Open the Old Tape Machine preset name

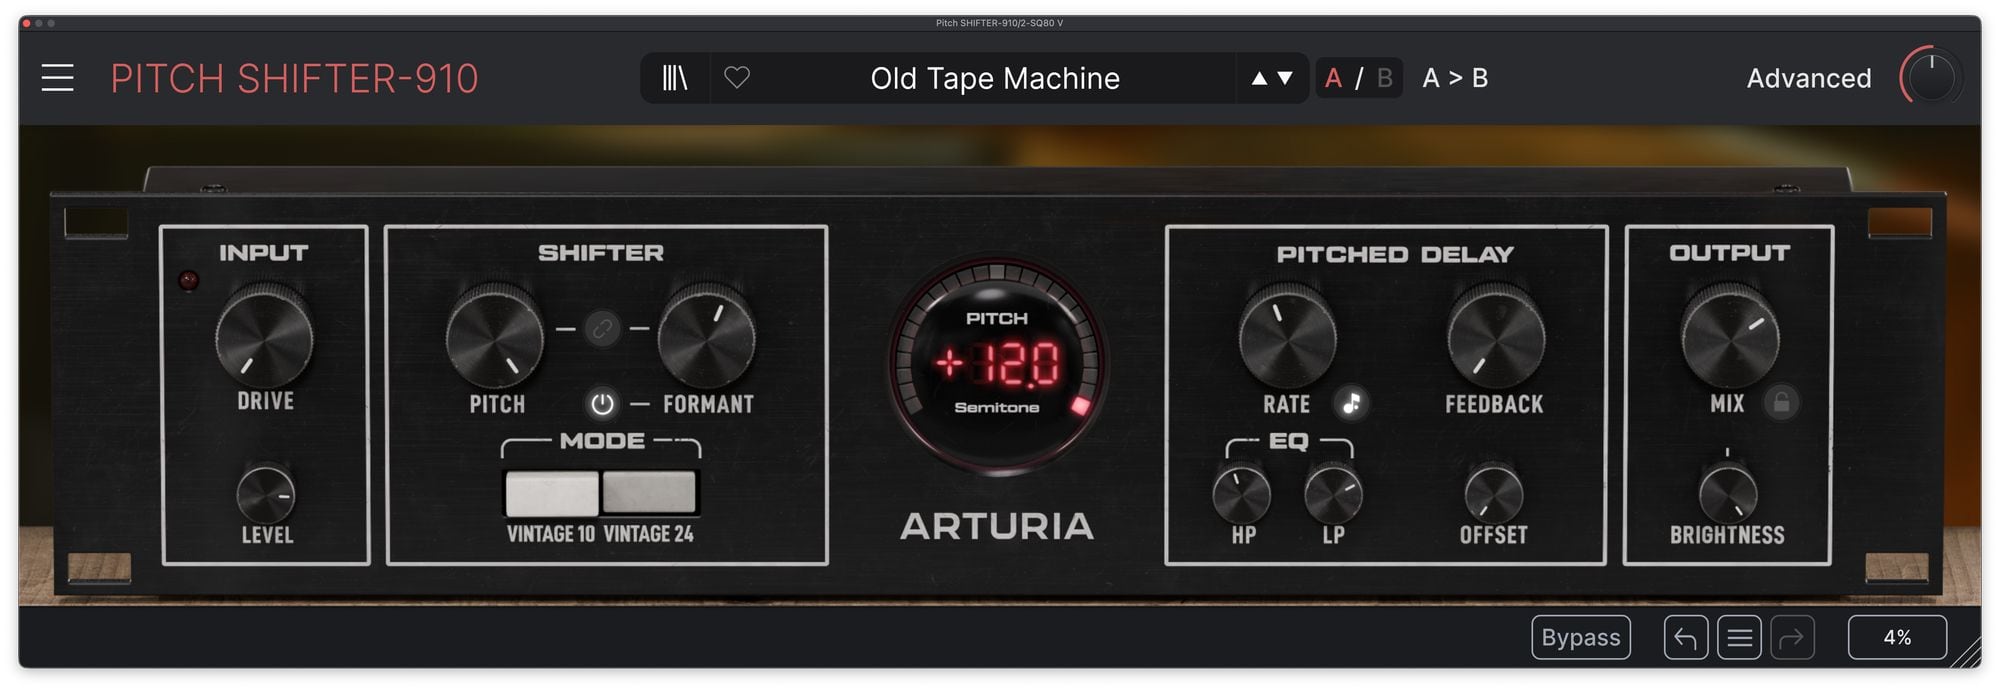point(994,78)
